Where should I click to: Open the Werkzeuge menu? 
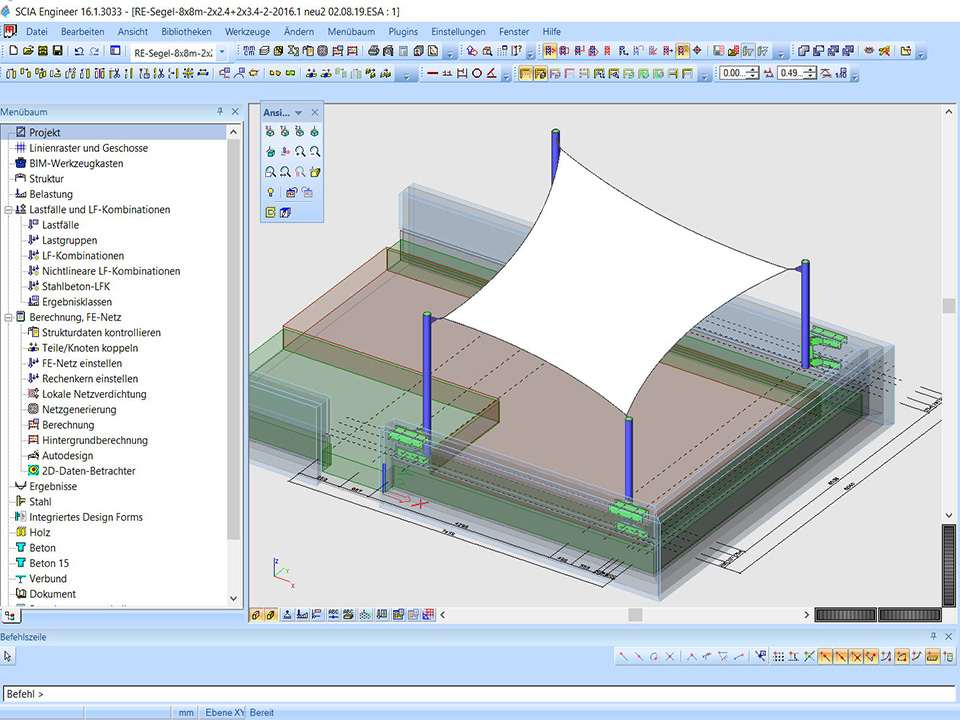(x=247, y=31)
